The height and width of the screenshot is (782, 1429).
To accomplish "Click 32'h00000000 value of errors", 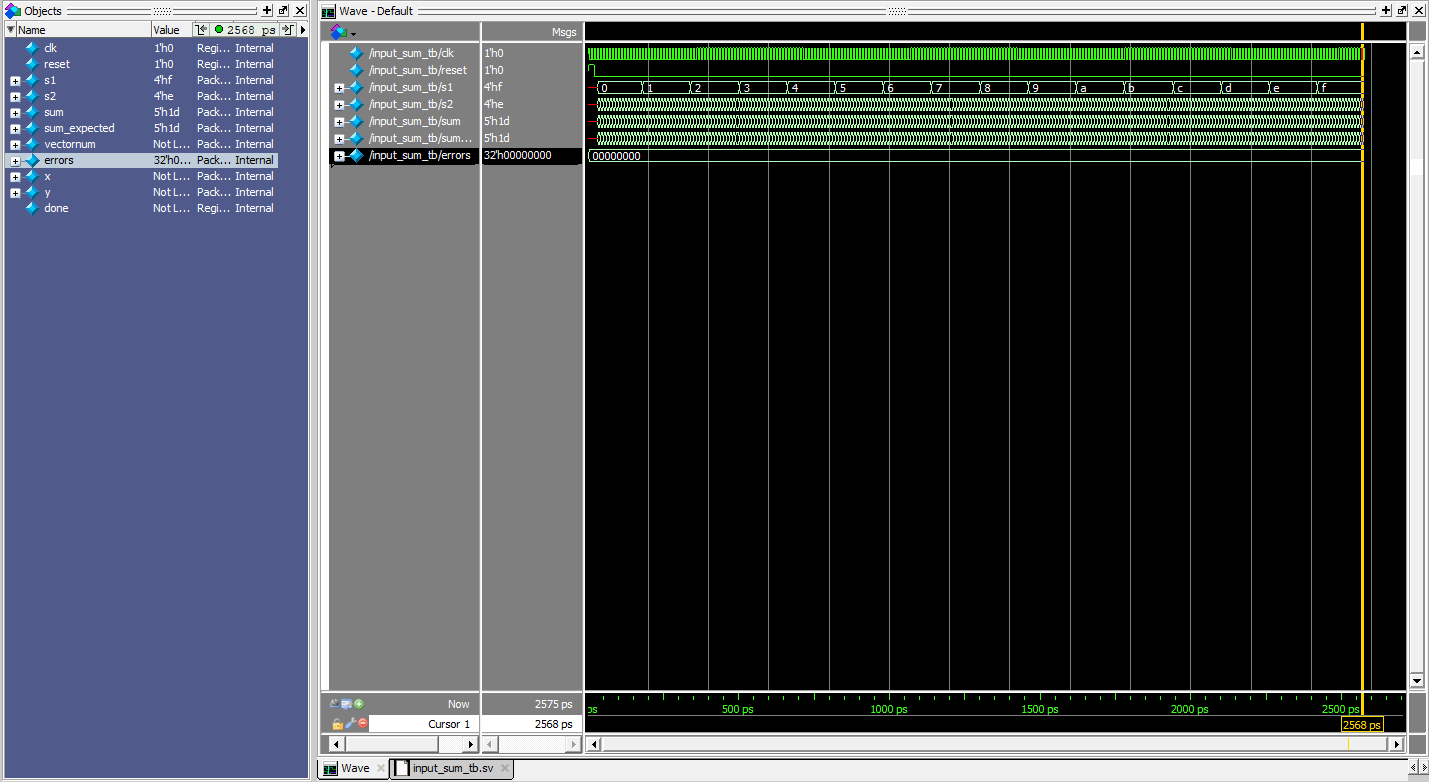I will (x=517, y=156).
